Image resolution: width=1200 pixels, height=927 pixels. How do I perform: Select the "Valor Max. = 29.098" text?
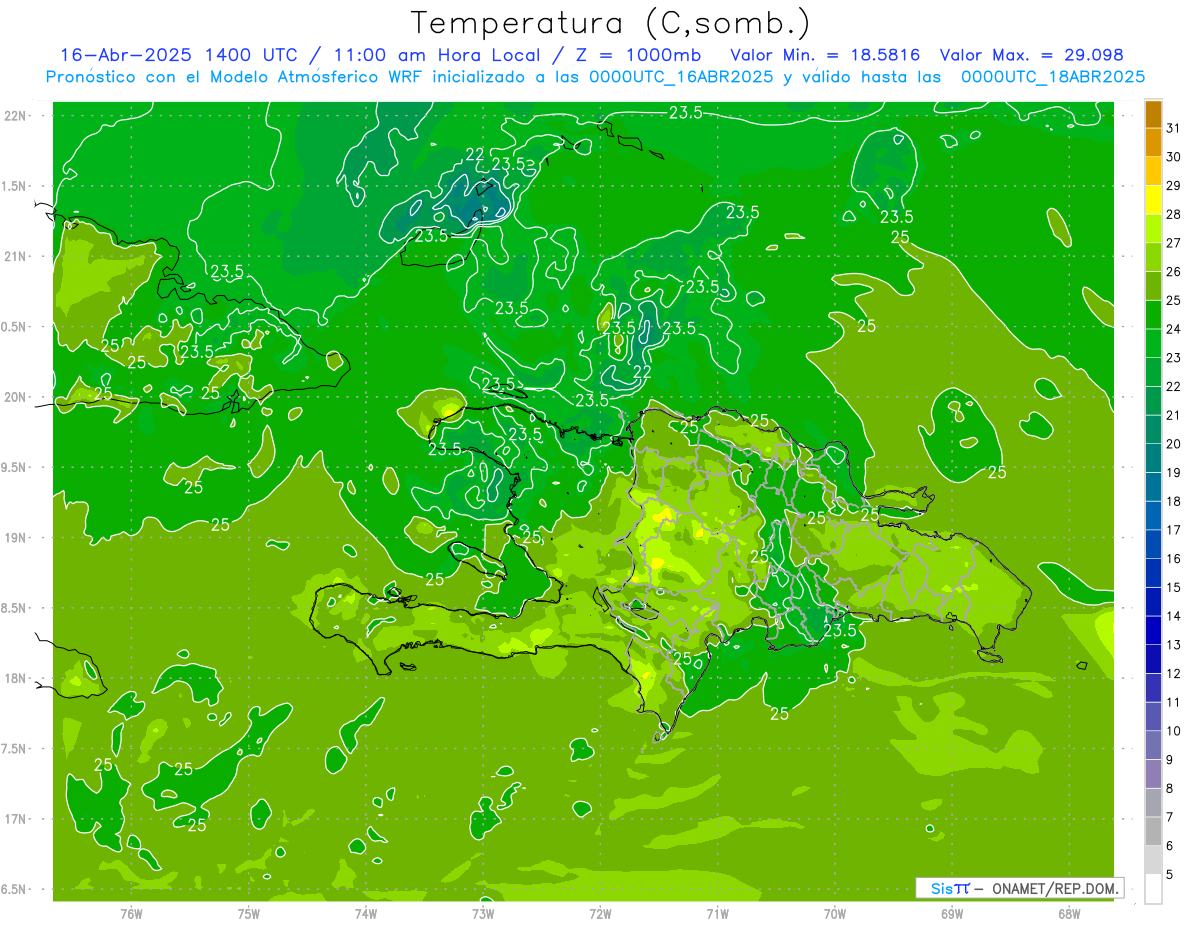1031,55
